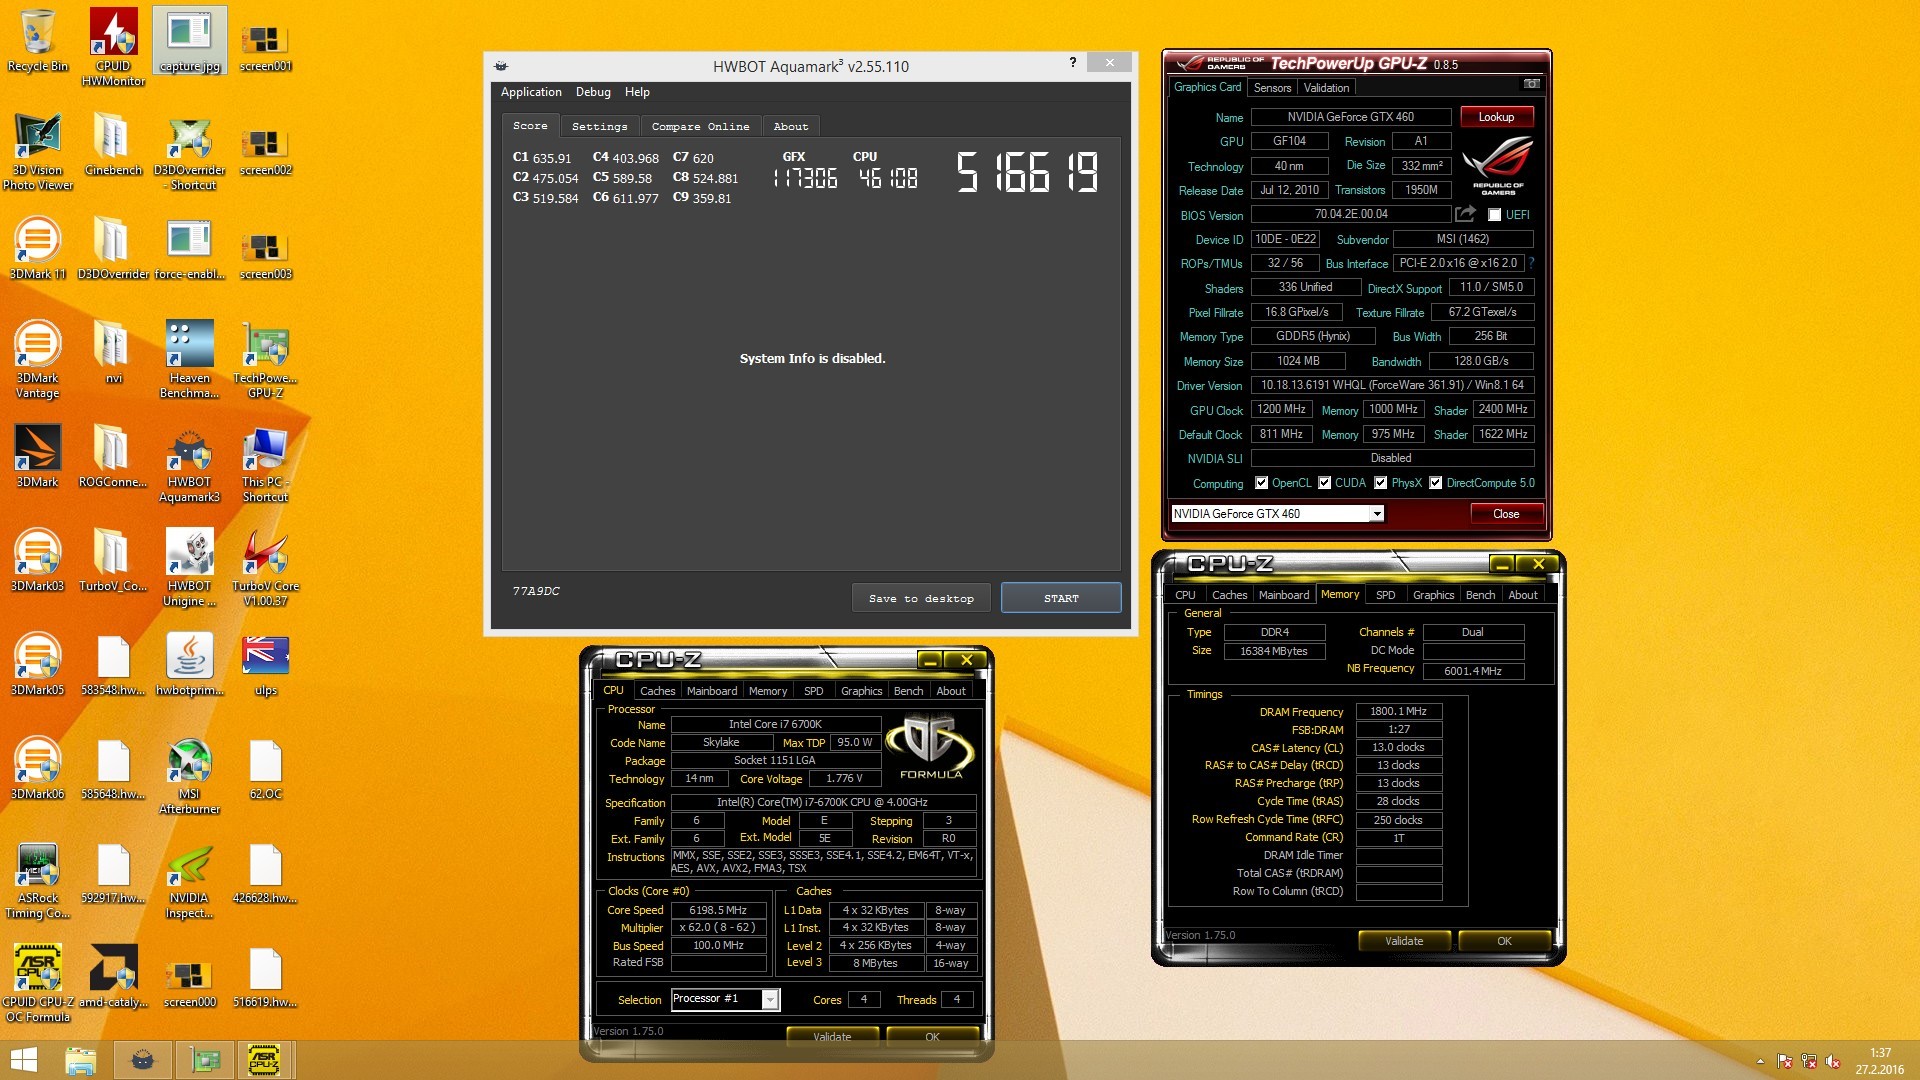Click Save to desktop button
This screenshot has height=1080, width=1920.
coord(921,598)
